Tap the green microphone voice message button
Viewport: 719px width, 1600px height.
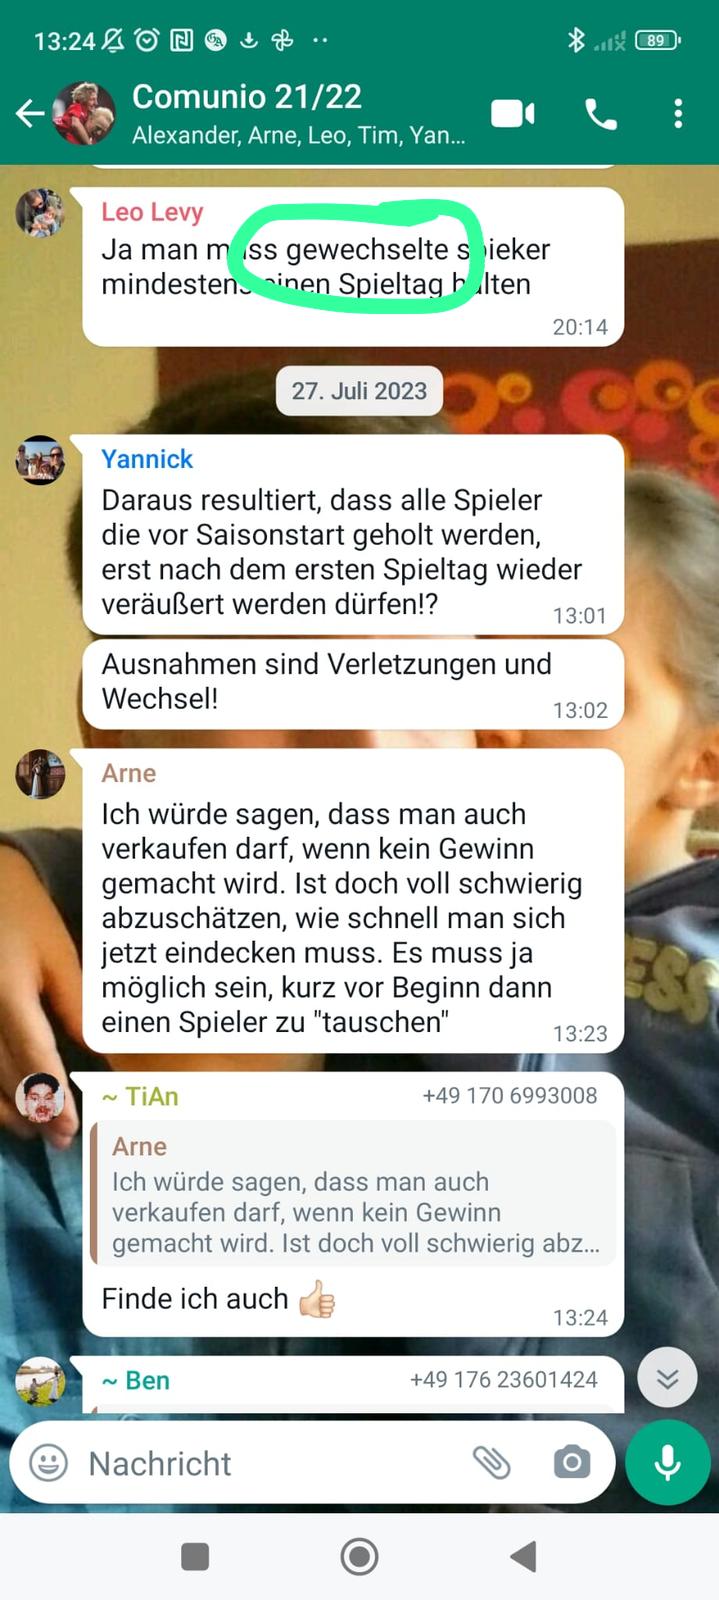pyautogui.click(x=667, y=1463)
